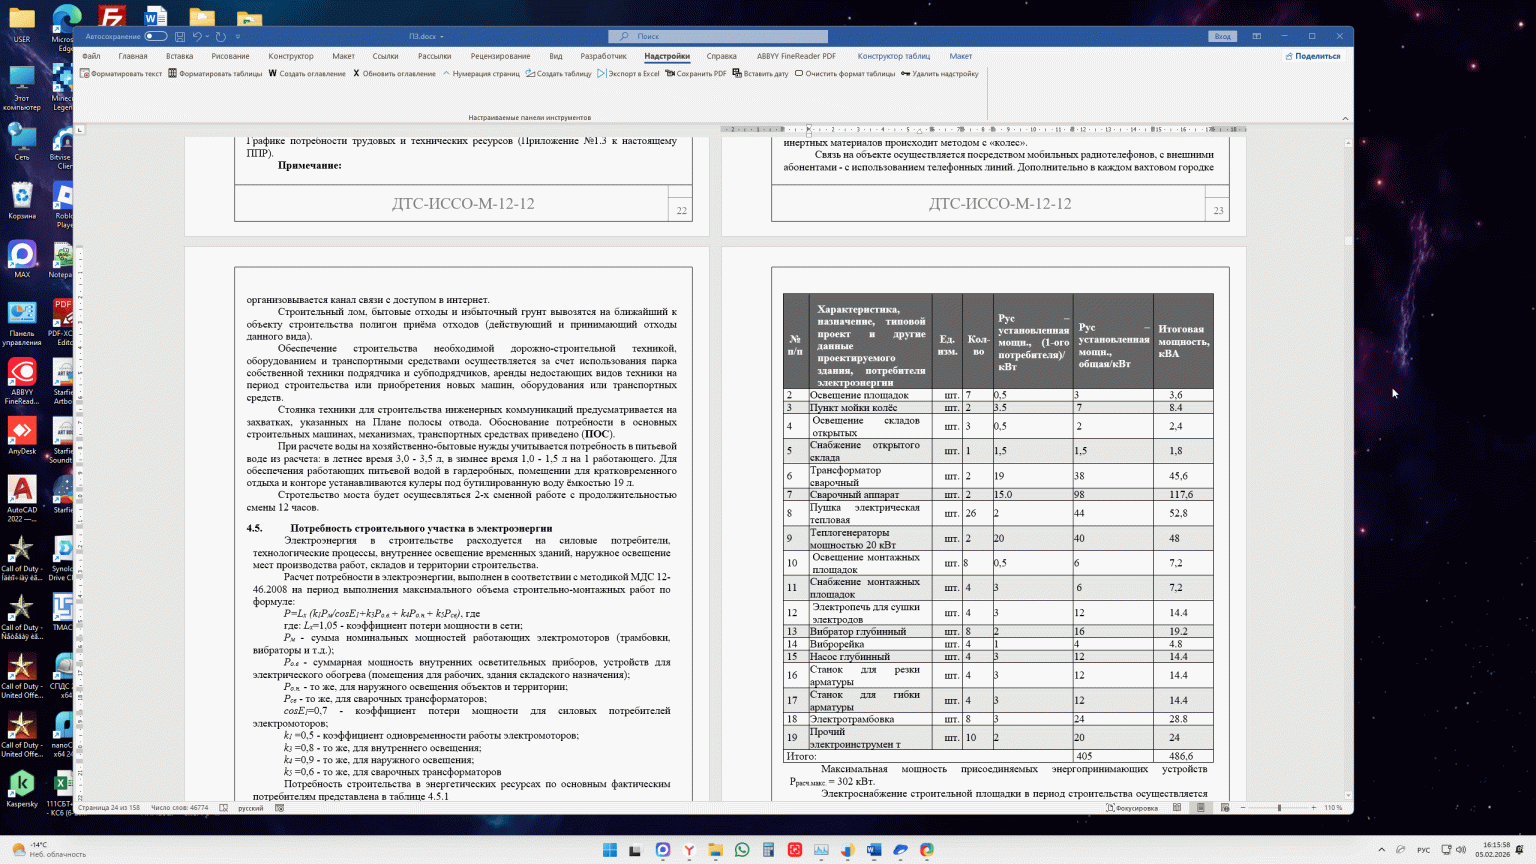Collapse the ribbon using the chevron arrow
The image size is (1536, 864).
1345,118
